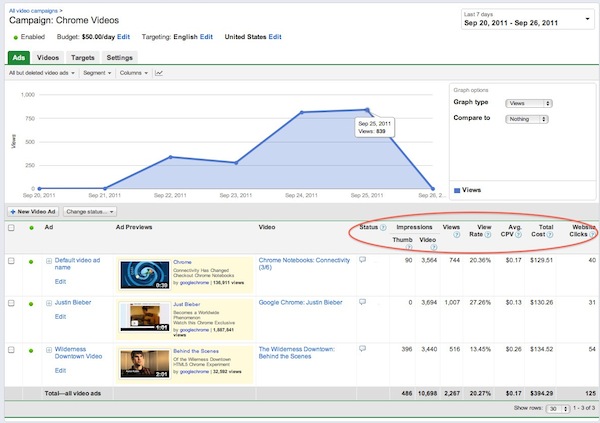Image resolution: width=600 pixels, height=423 pixels.
Task: Click Edit under Wilderness Downtown Video ad
Action: click(x=60, y=371)
